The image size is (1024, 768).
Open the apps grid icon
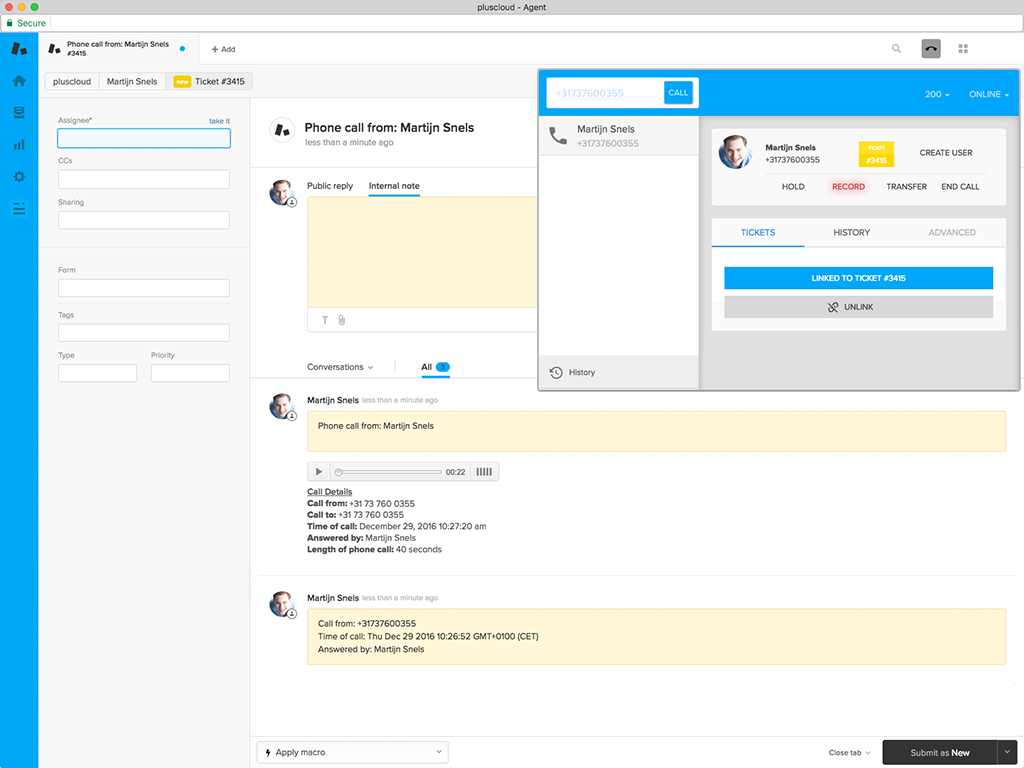coord(963,48)
